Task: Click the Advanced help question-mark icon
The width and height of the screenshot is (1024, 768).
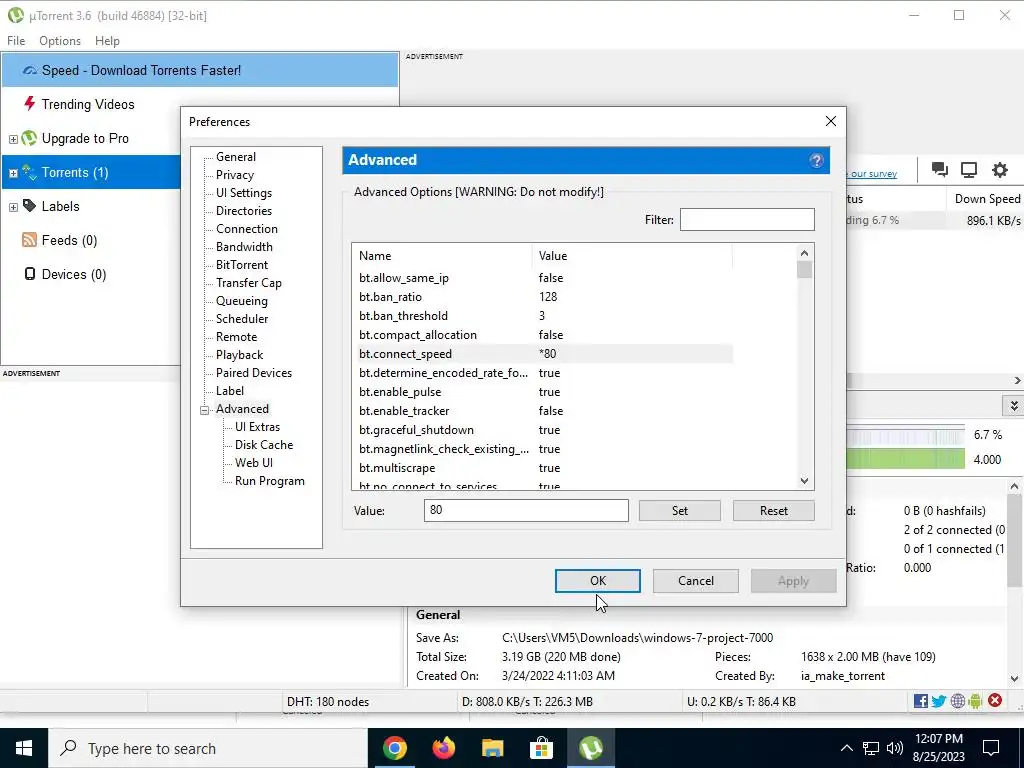Action: coord(816,161)
